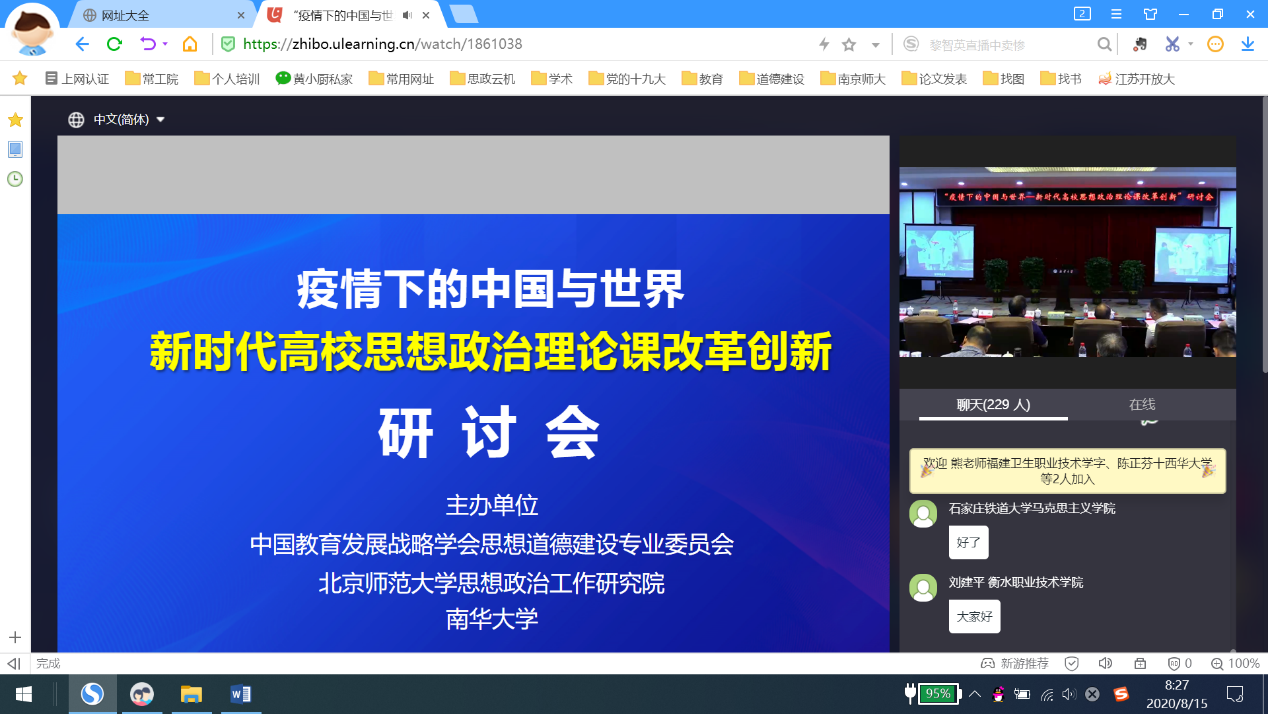
Task: Click the scissors screenshot tool icon
Action: point(1172,44)
